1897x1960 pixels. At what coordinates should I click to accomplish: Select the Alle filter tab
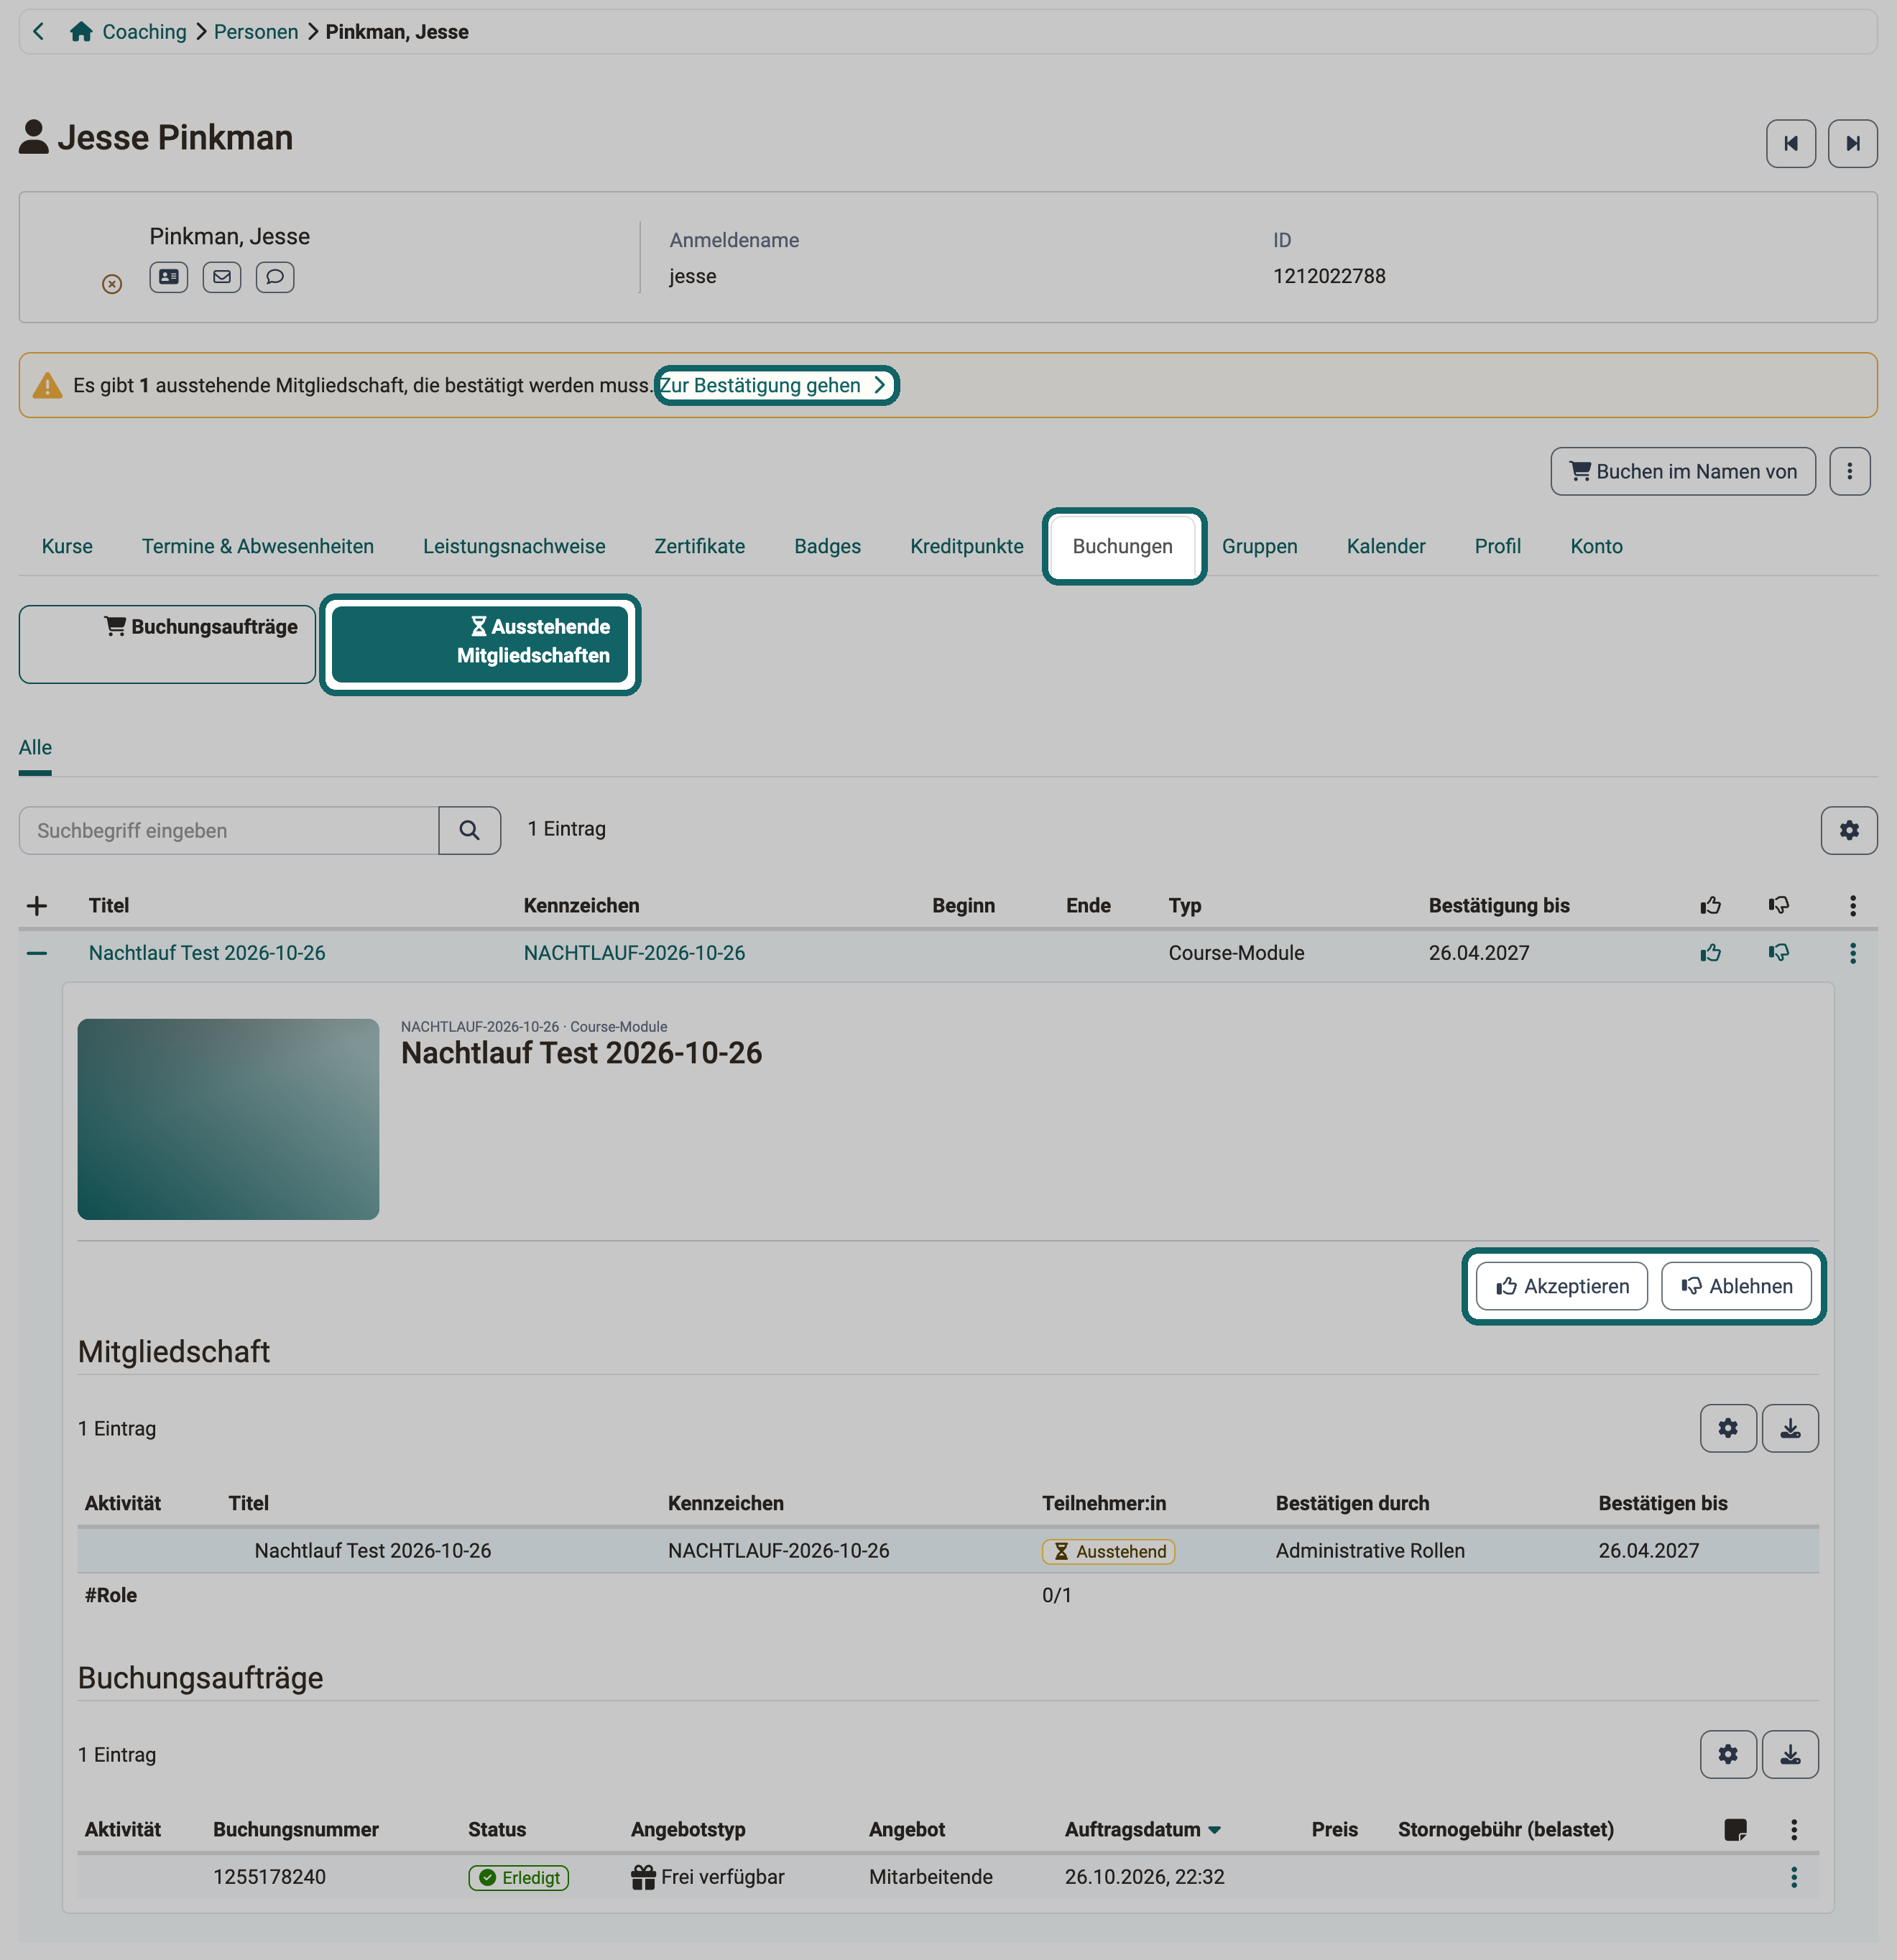(x=35, y=748)
